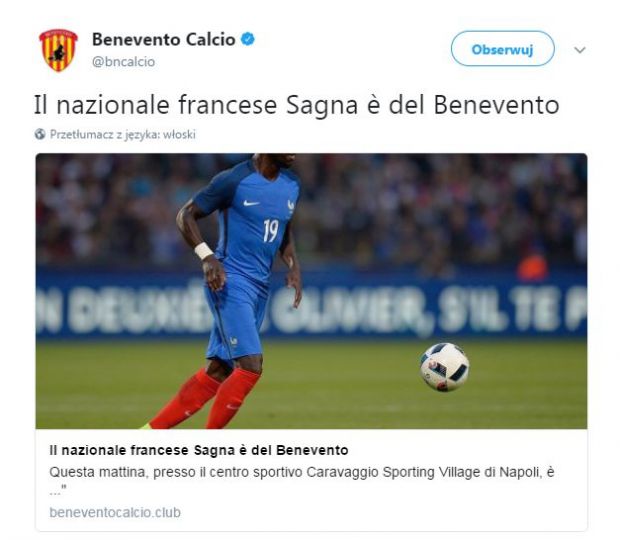Viewport: 620px width, 540px height.
Task: Click the card description starting Questa mattina
Action: pos(302,479)
